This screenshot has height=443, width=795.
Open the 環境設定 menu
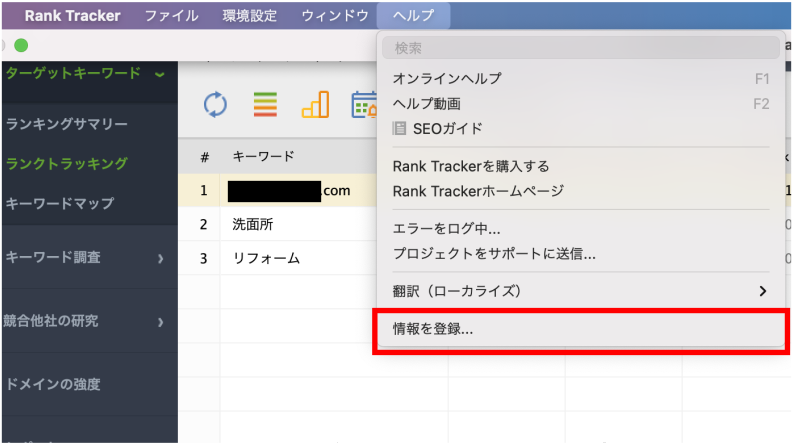pyautogui.click(x=249, y=15)
